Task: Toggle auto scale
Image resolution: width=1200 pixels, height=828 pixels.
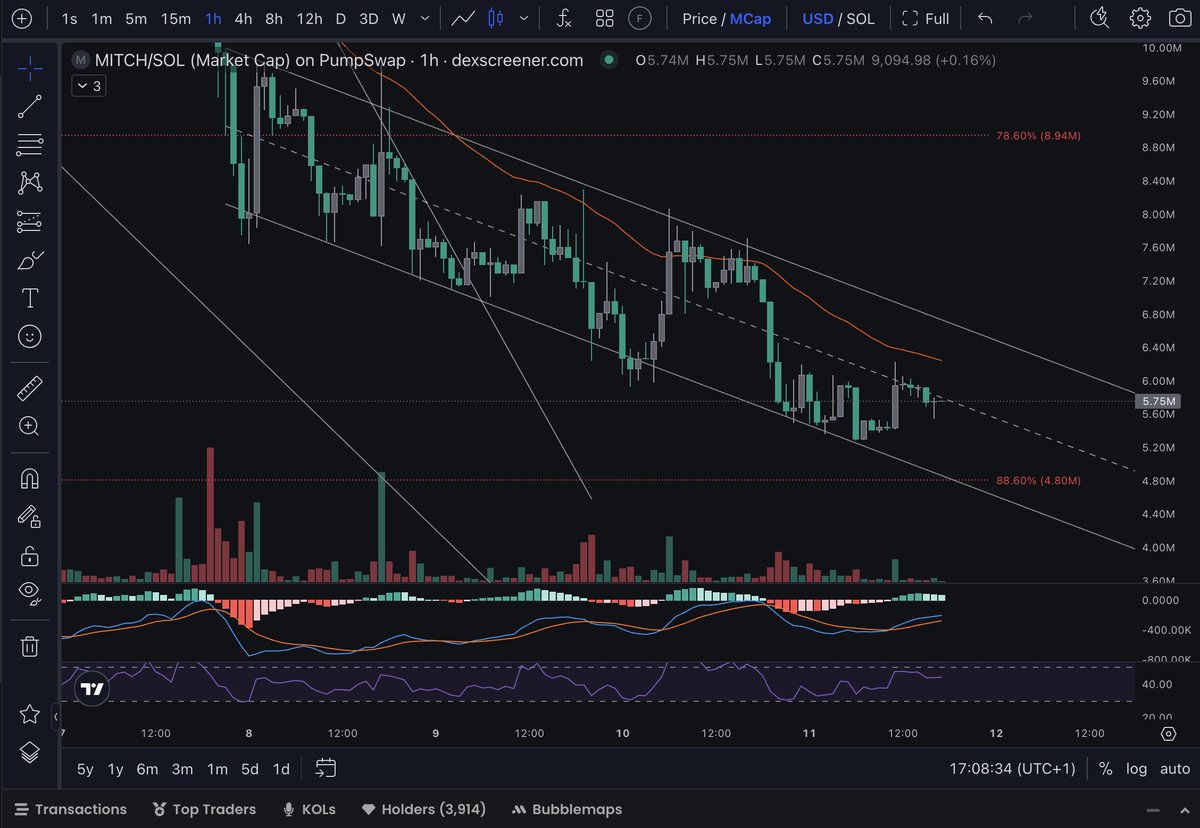Action: [x=1175, y=769]
